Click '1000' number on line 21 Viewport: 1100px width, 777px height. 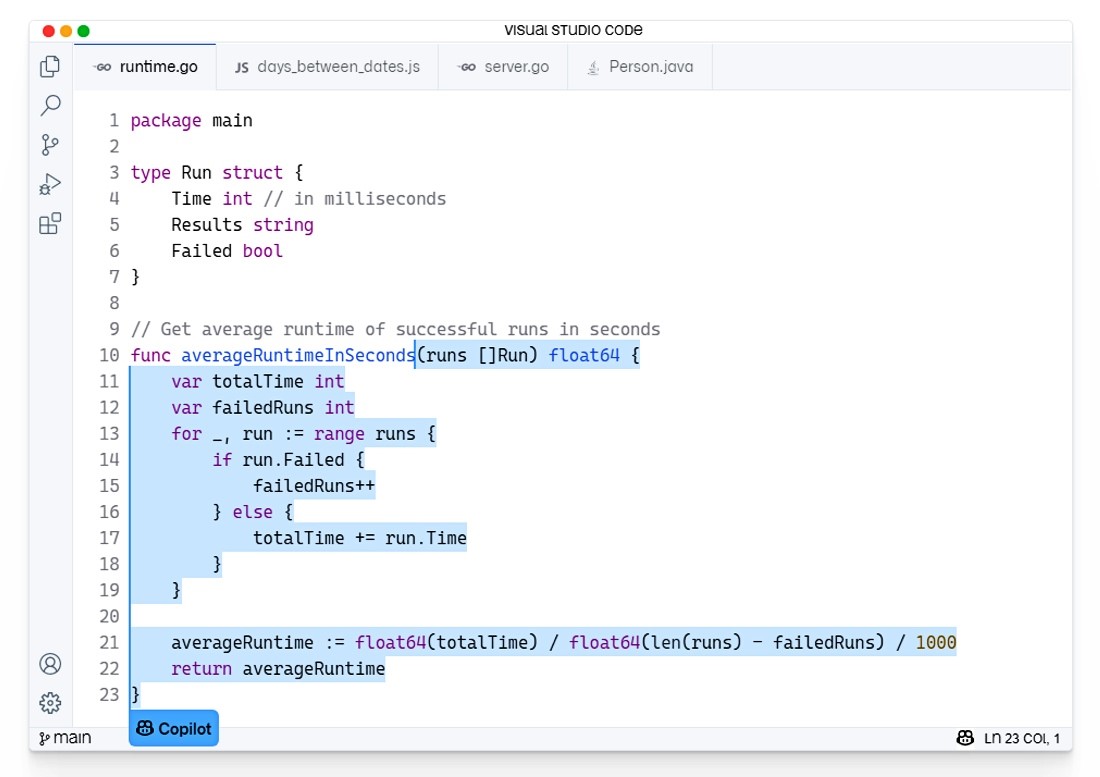tap(936, 642)
